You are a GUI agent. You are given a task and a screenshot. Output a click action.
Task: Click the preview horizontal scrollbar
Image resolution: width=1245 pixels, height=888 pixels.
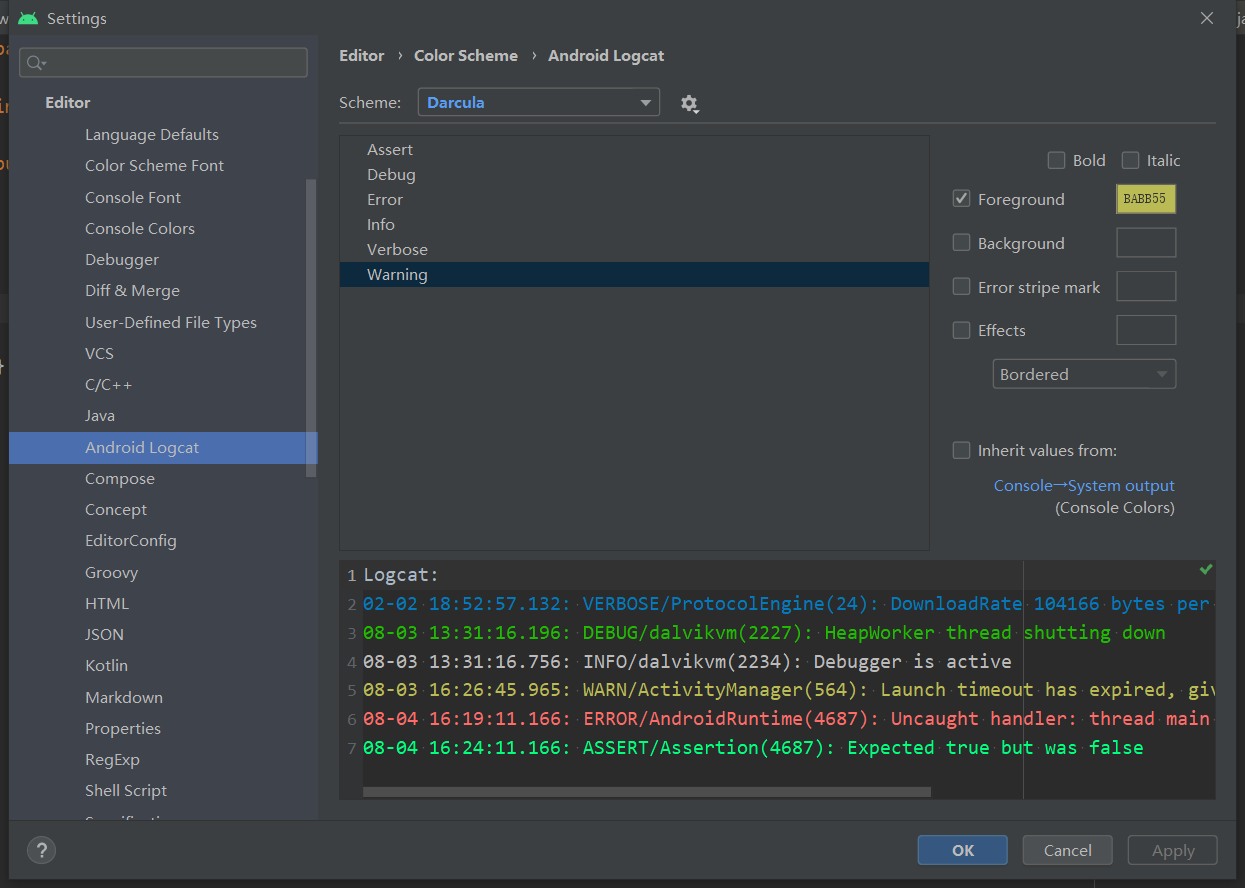(x=647, y=792)
